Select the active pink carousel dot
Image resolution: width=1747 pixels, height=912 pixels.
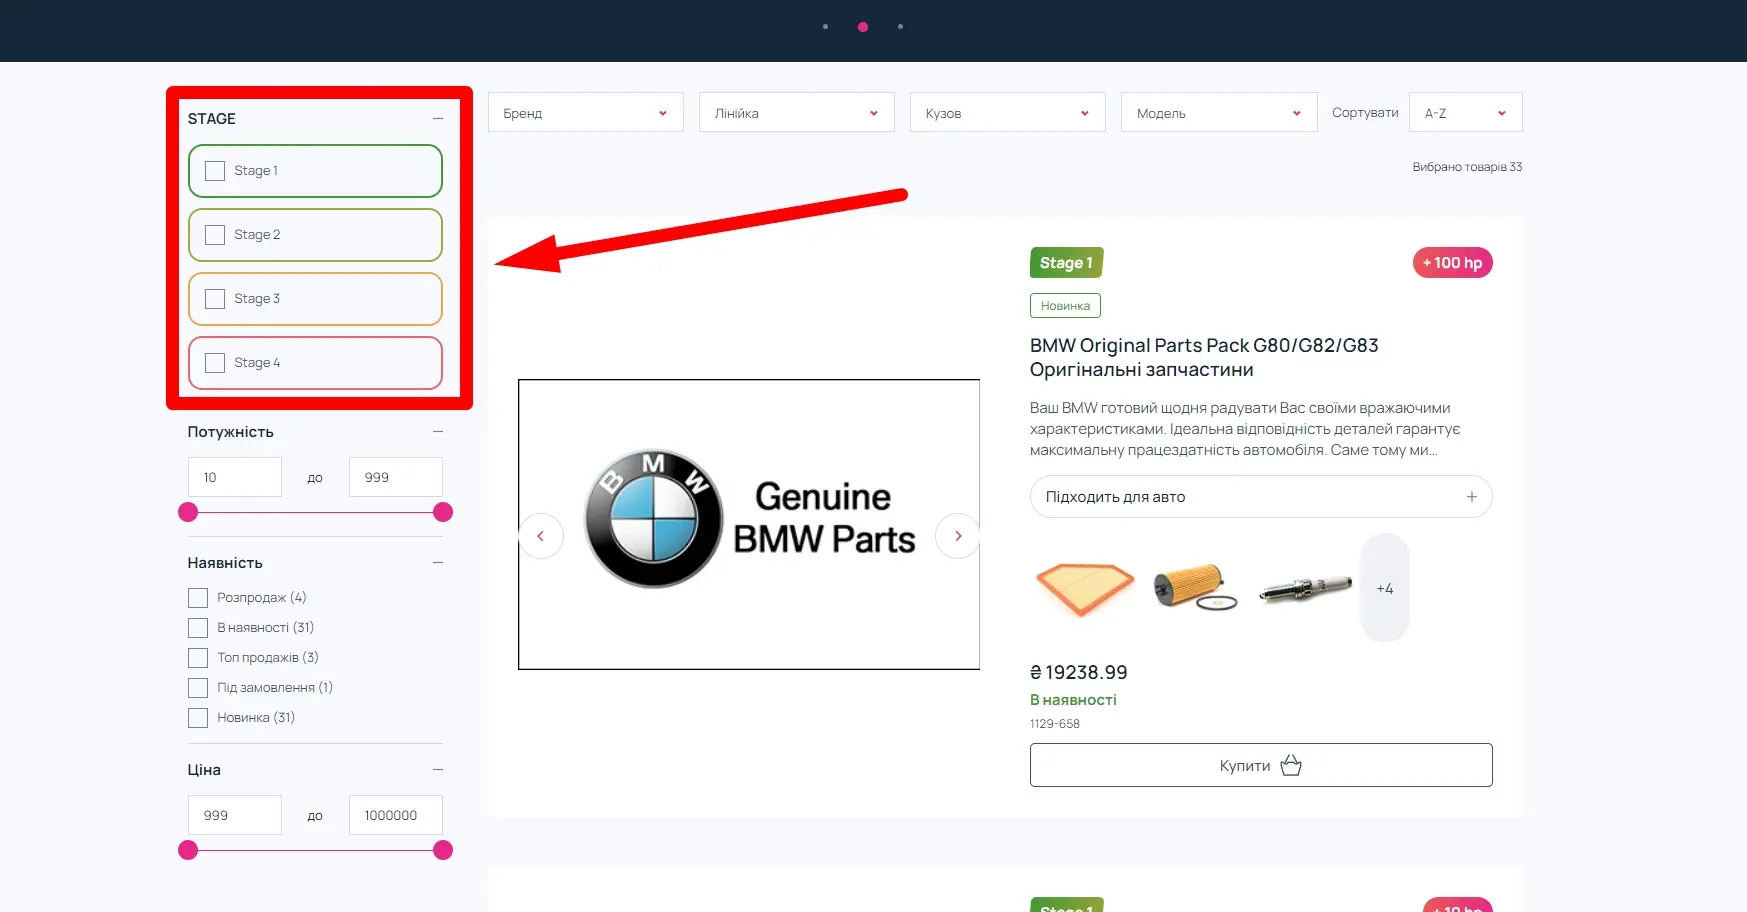click(863, 27)
